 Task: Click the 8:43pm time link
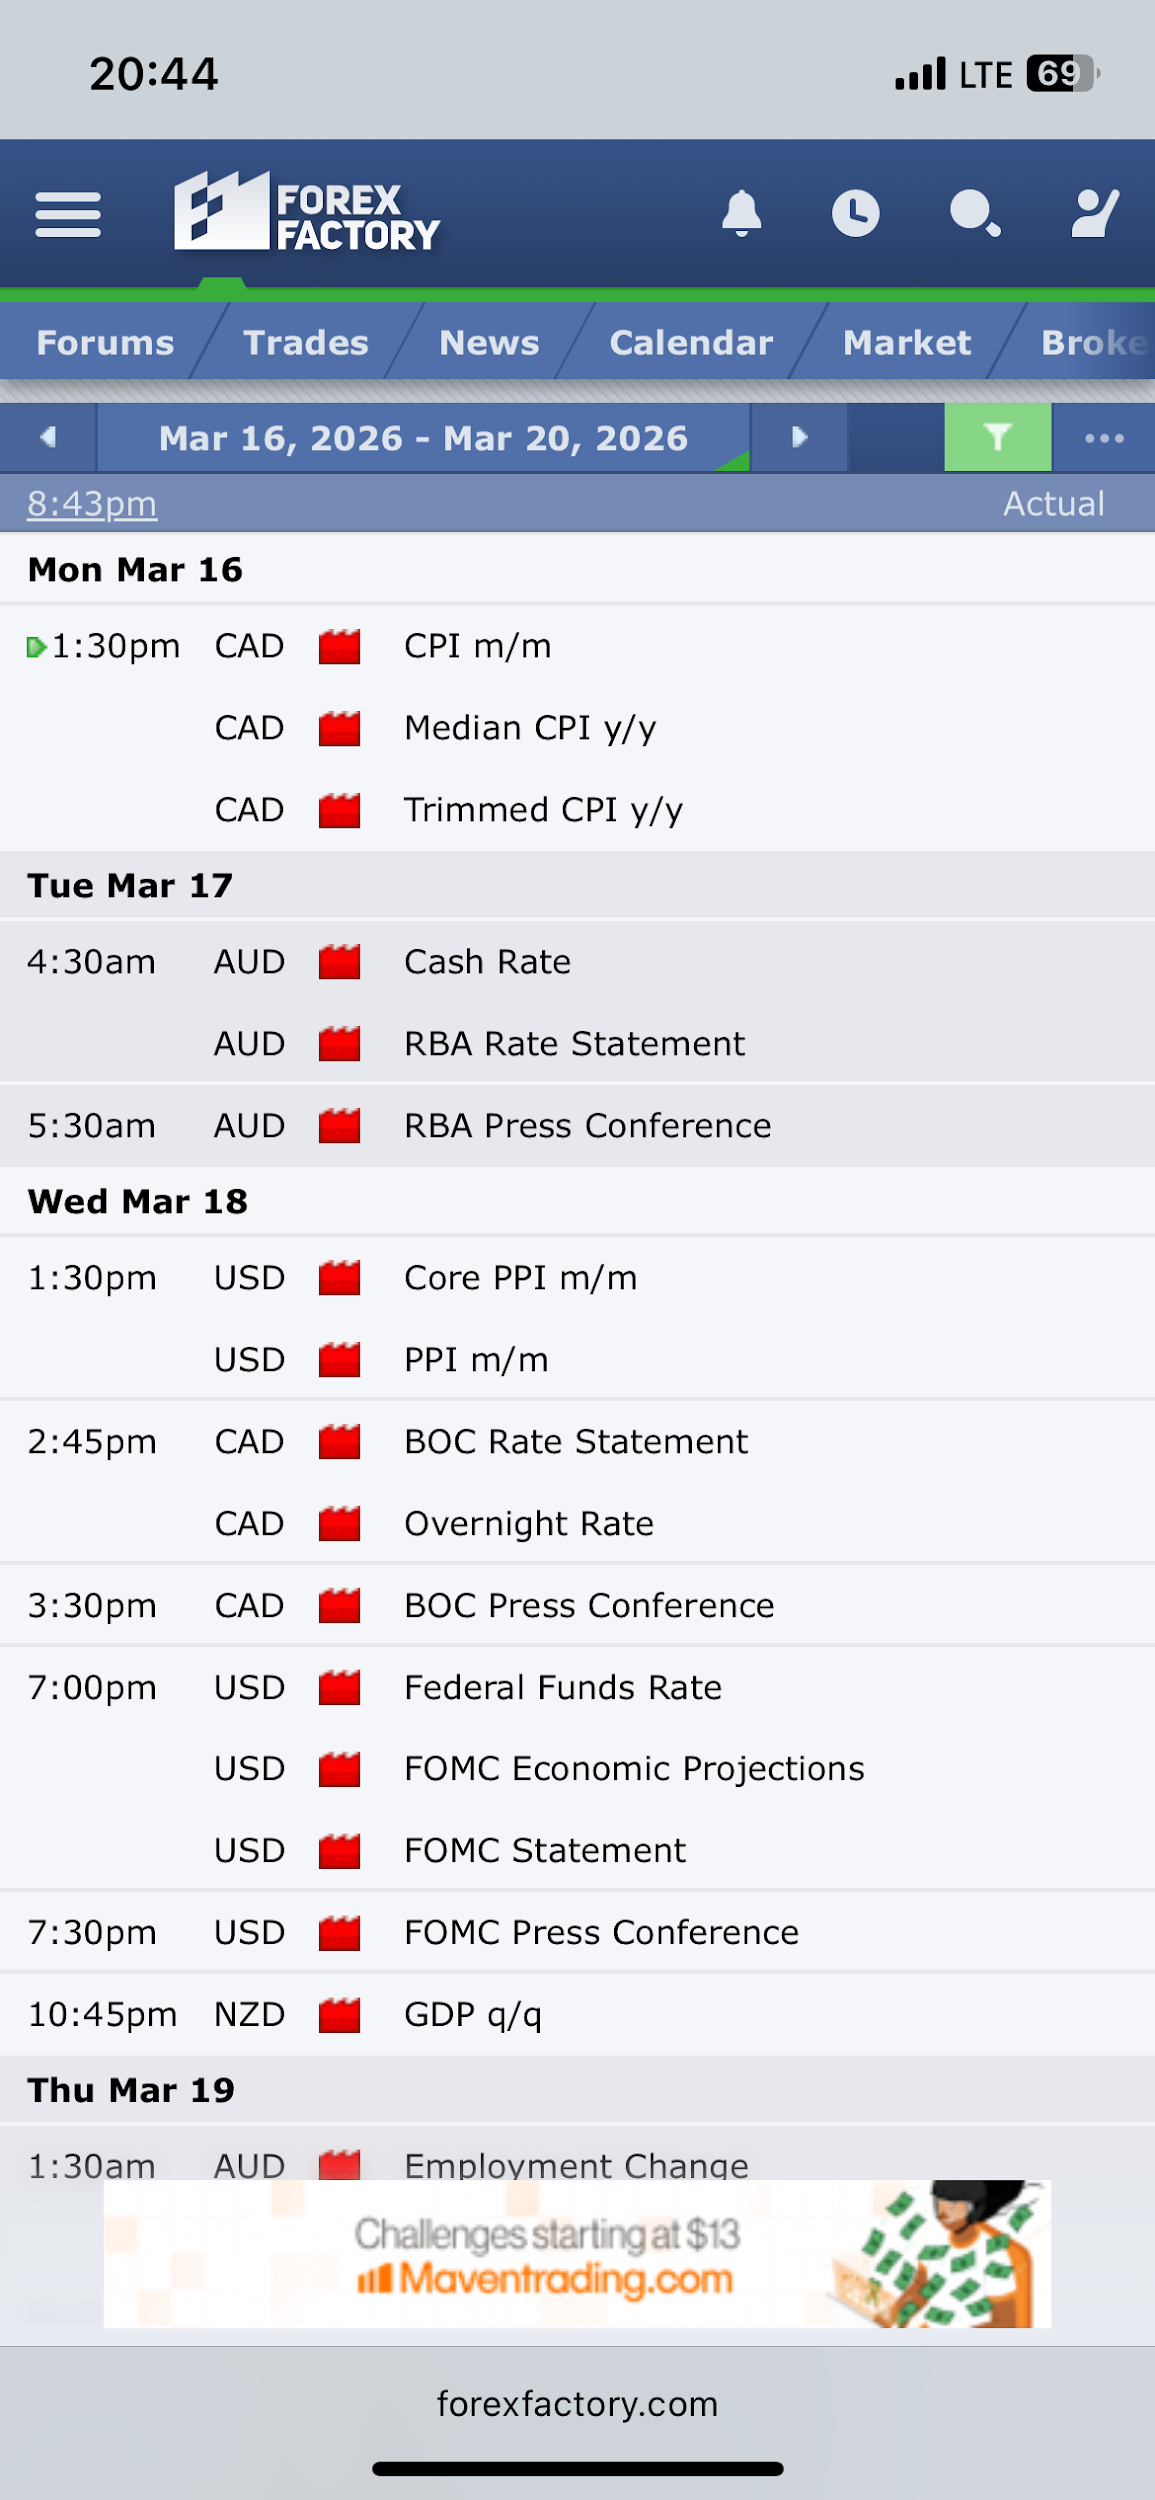(x=92, y=504)
